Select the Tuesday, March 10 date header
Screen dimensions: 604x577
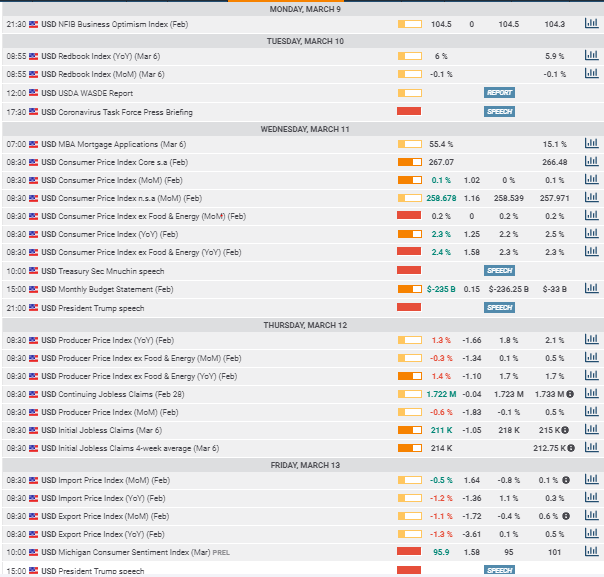(x=305, y=41)
